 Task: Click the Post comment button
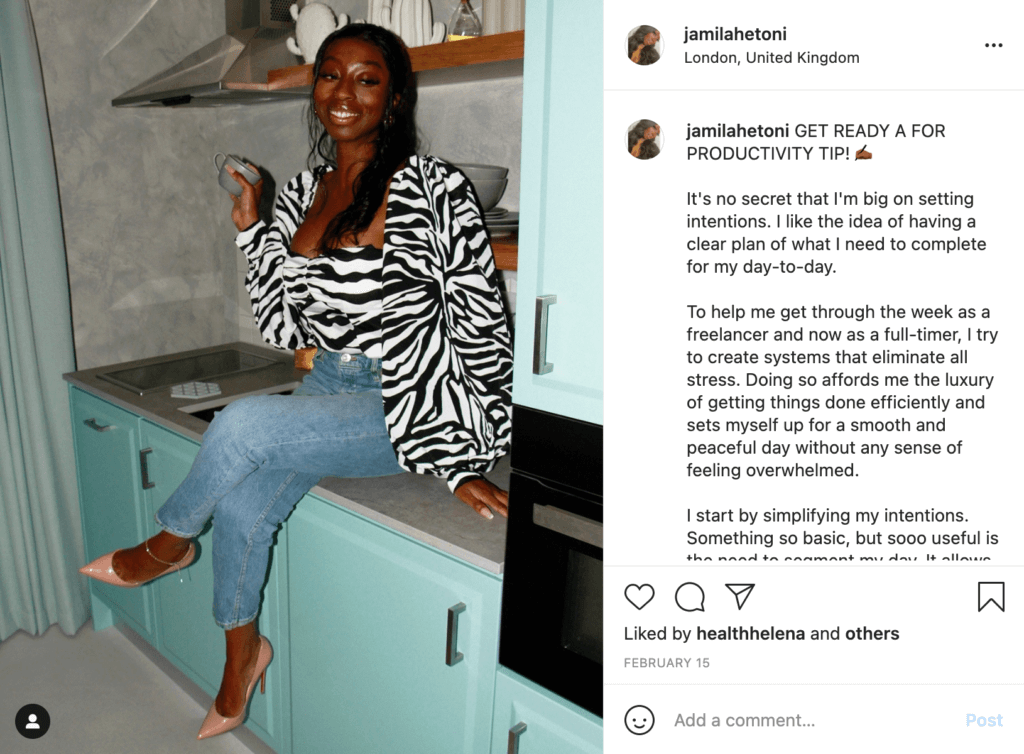(984, 720)
